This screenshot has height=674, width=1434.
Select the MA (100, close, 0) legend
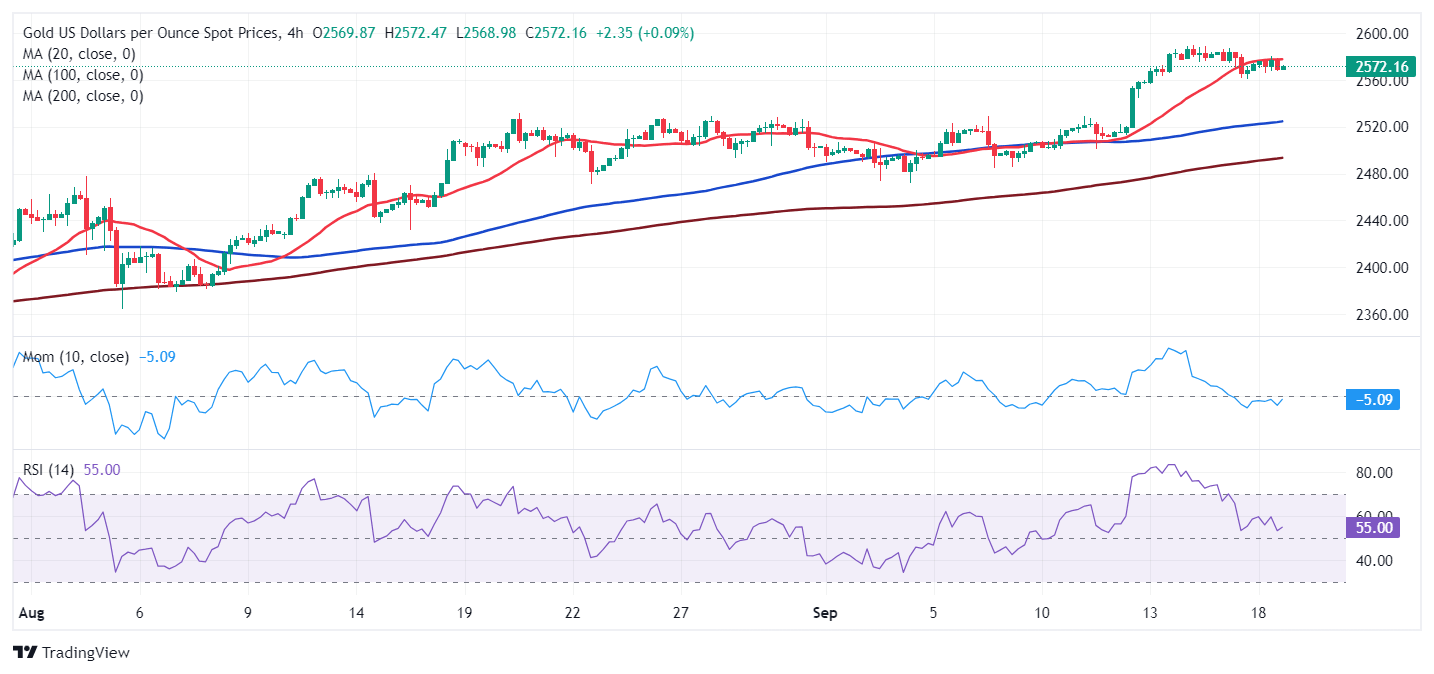click(84, 75)
